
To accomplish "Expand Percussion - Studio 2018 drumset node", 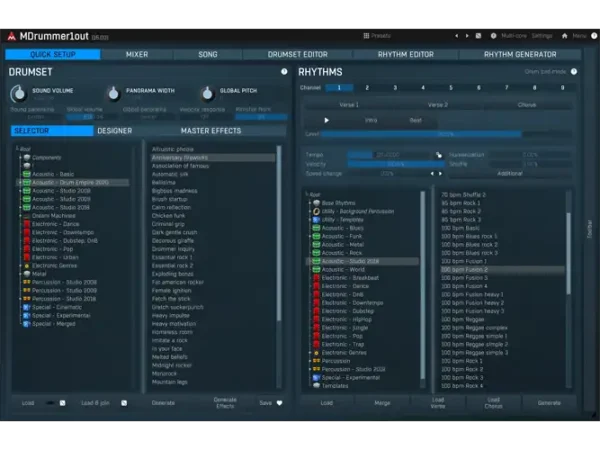I will 20,299.
